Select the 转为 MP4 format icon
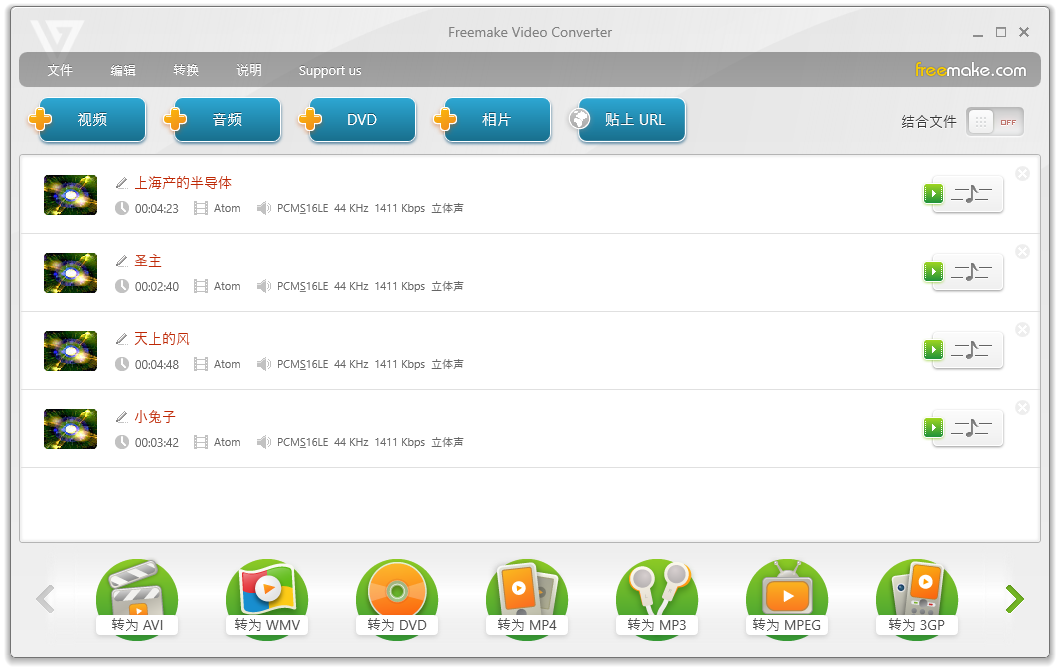Viewport: 1060px width, 670px height. [527, 595]
